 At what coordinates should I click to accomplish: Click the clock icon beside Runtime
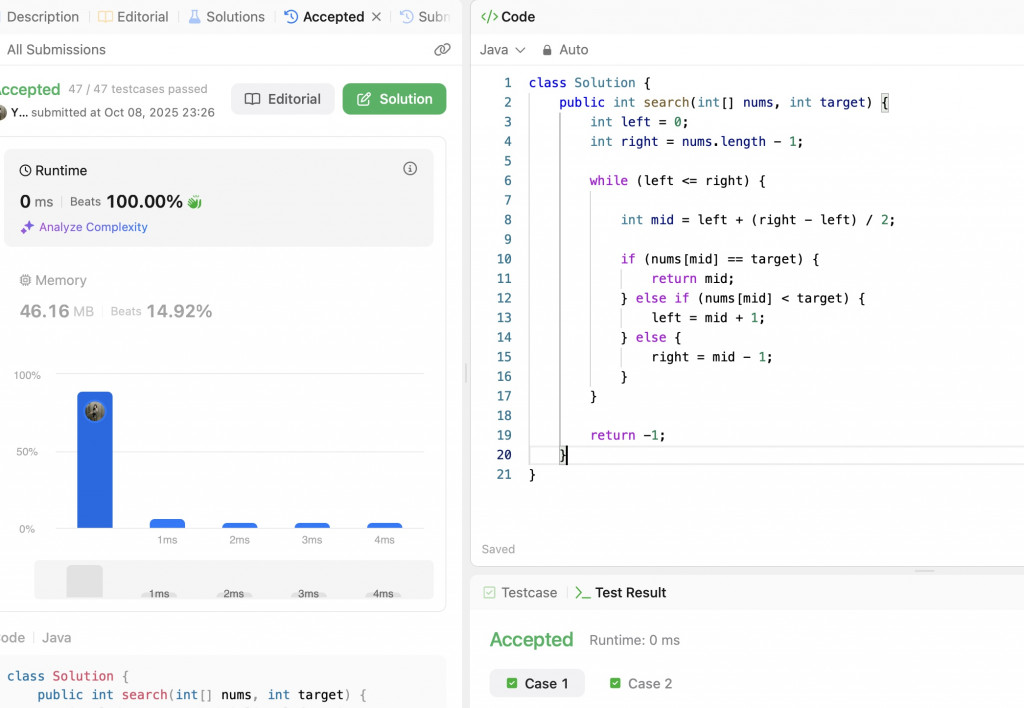[25, 170]
